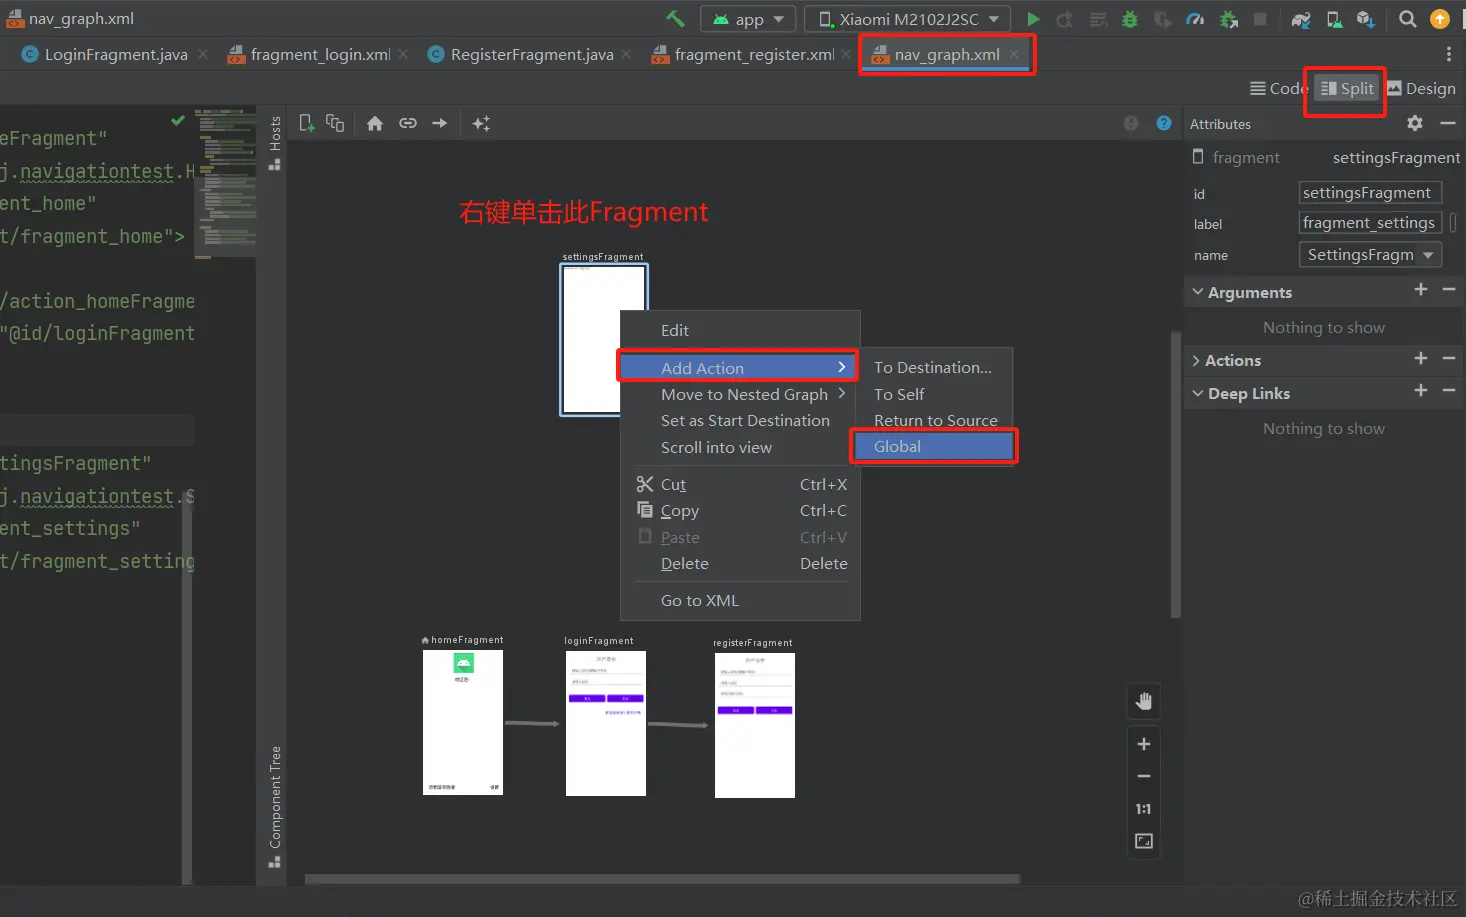Assign start destination with home icon
Screen dimensions: 1466x917
pyautogui.click(x=375, y=123)
